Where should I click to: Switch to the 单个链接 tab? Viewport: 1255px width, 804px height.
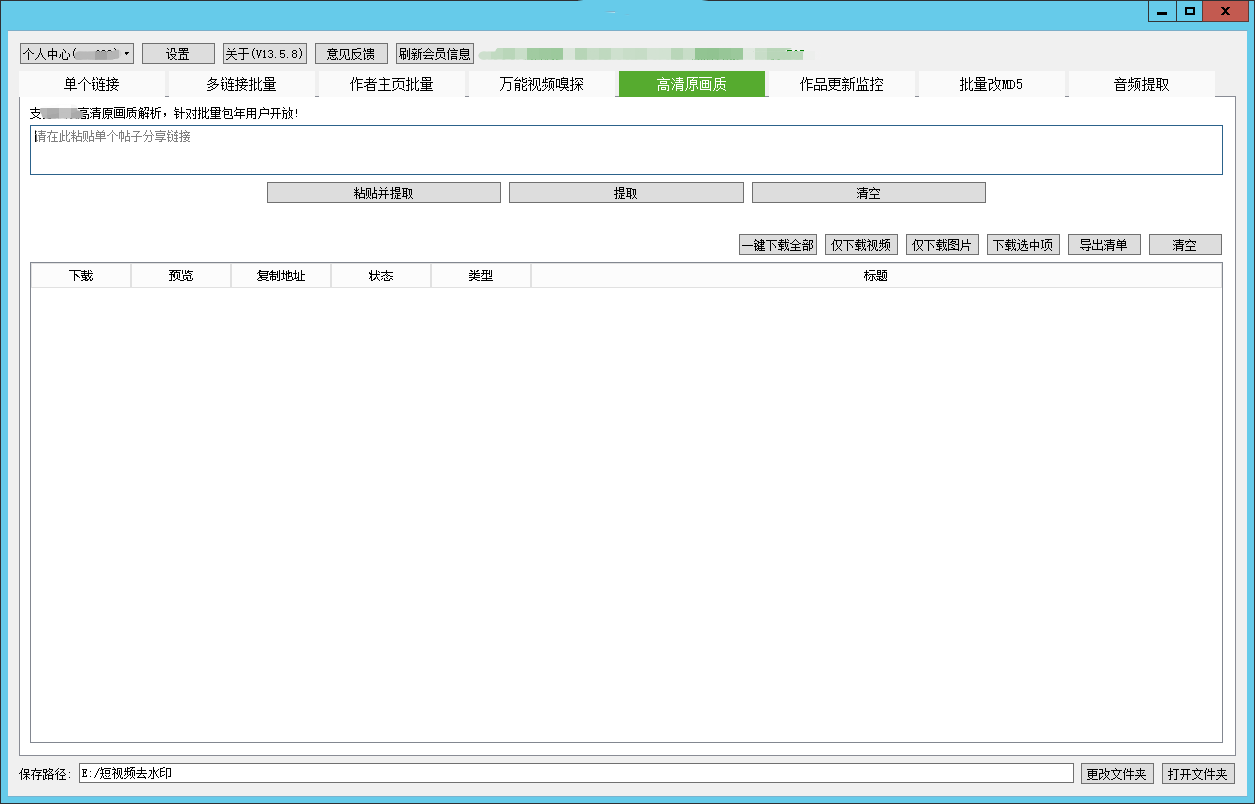[91, 85]
